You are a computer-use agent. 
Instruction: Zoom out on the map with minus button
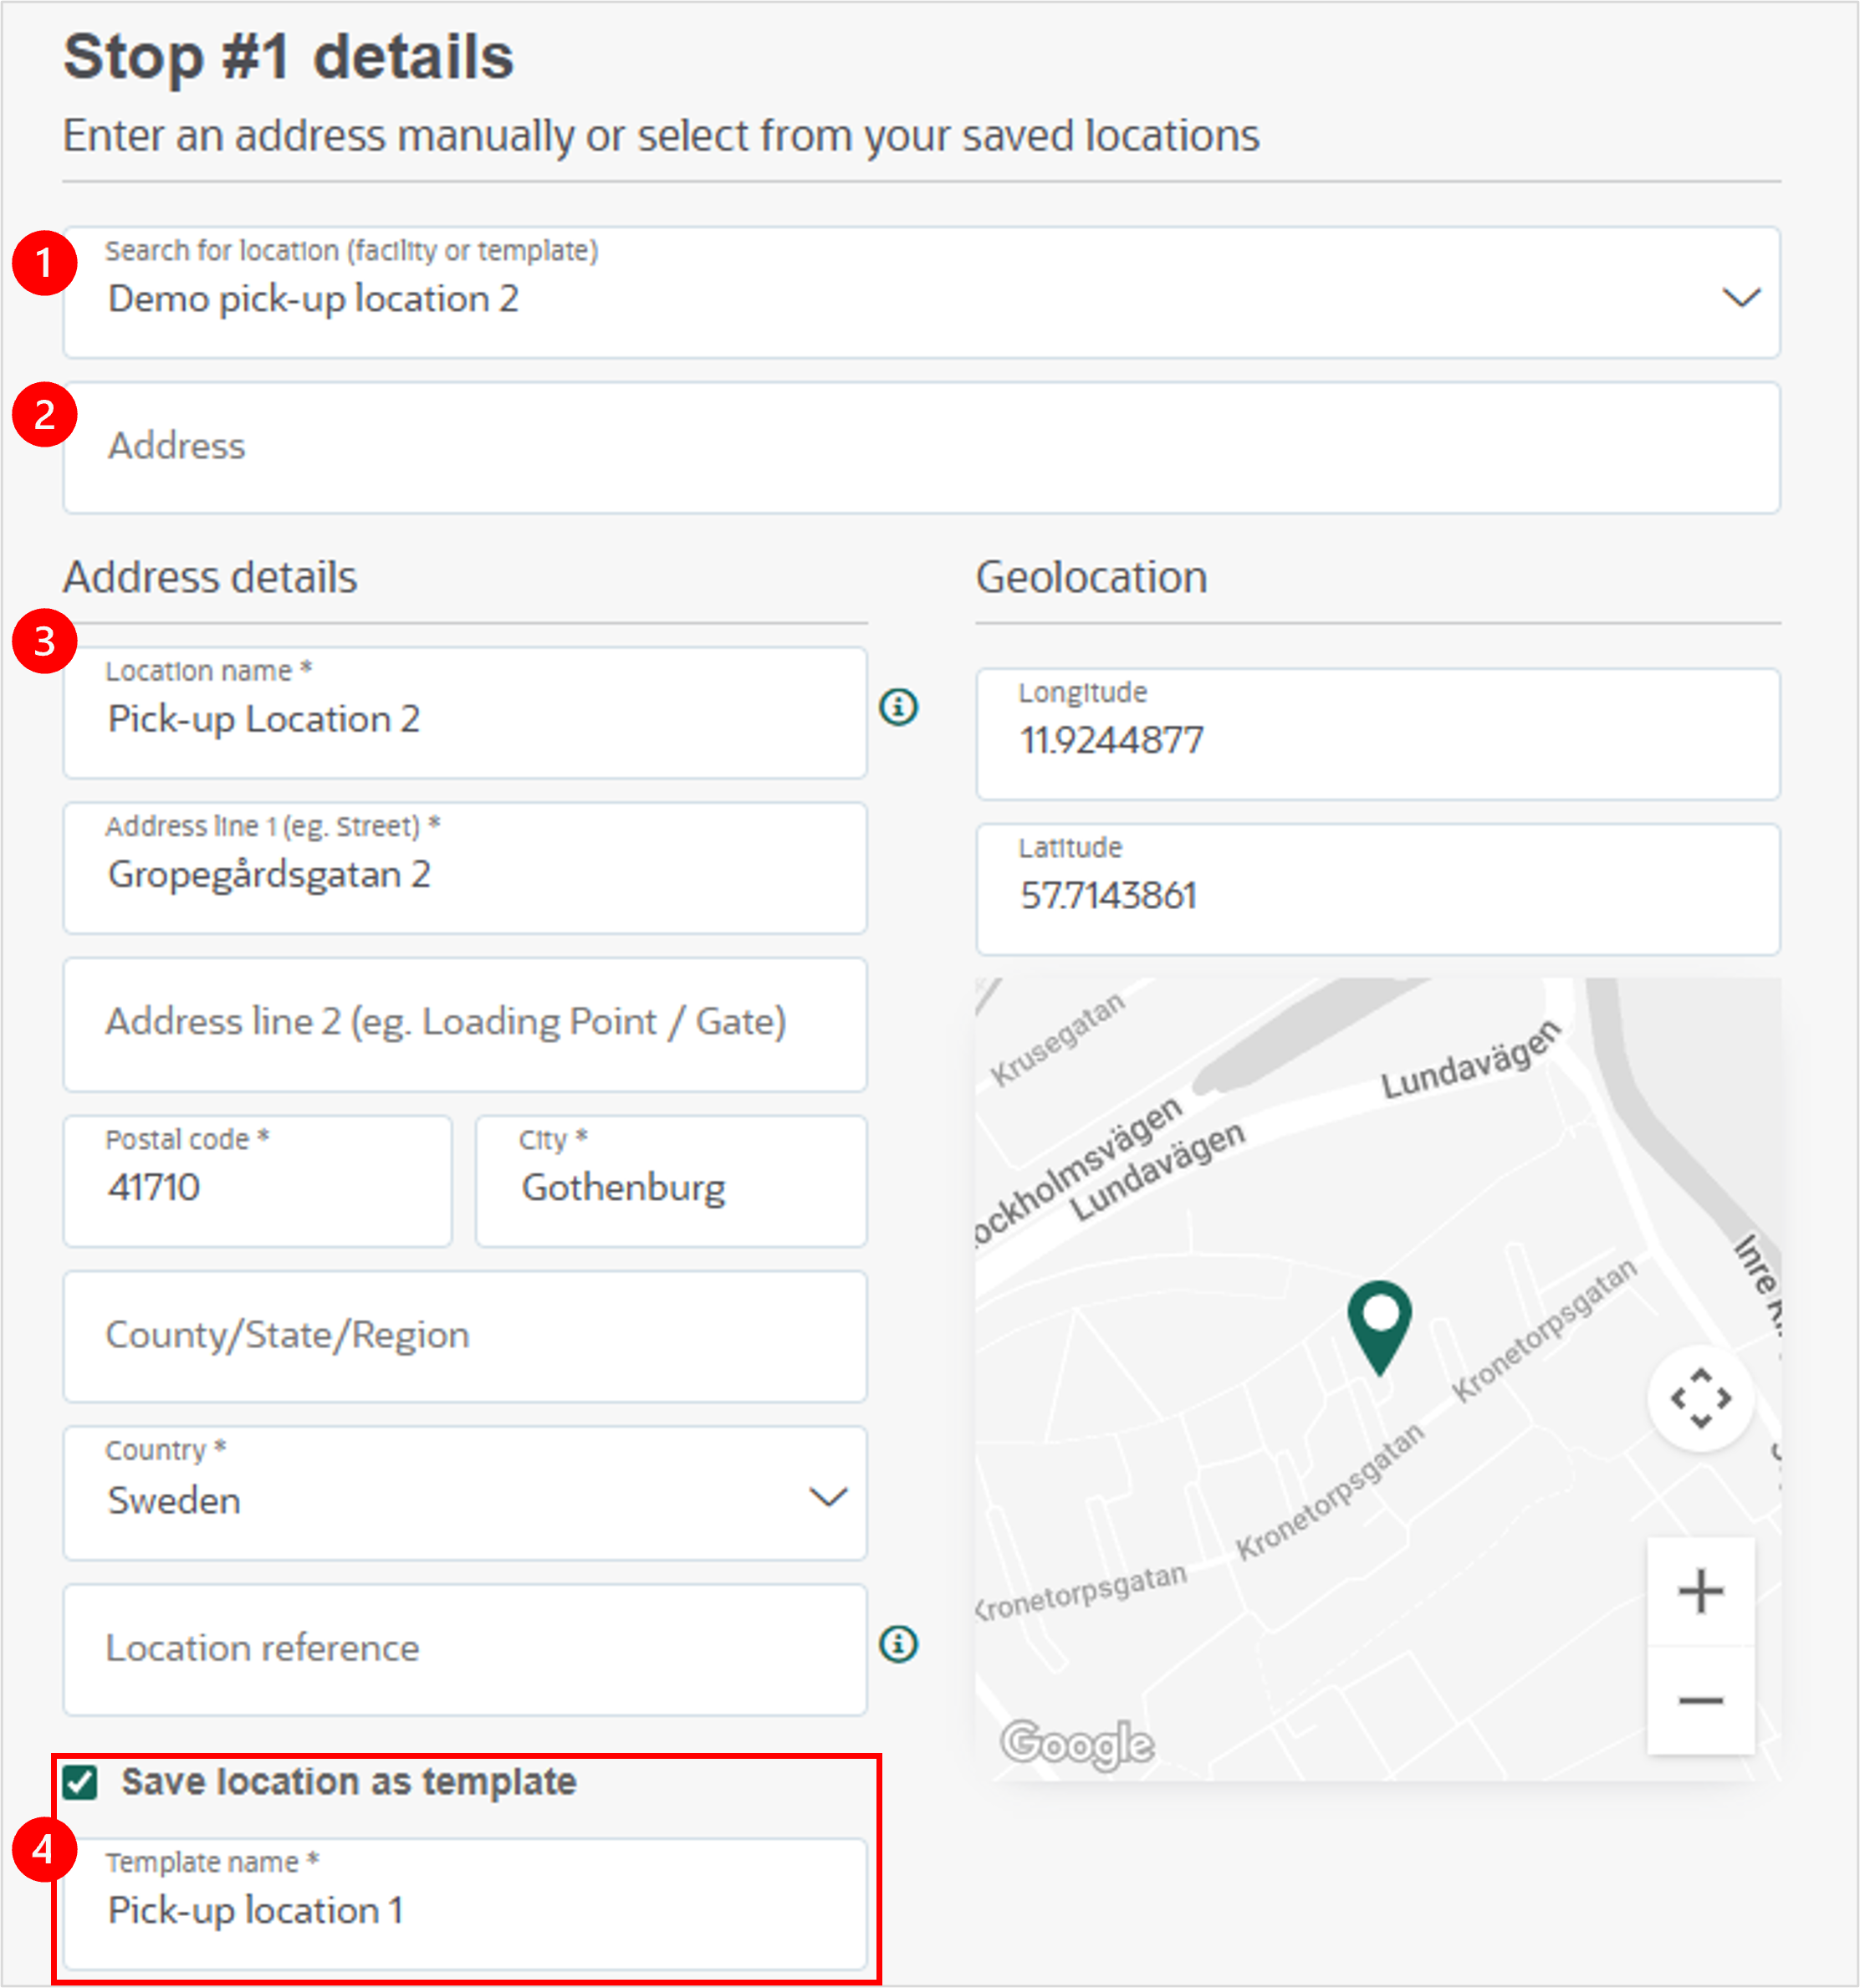click(x=1700, y=1700)
